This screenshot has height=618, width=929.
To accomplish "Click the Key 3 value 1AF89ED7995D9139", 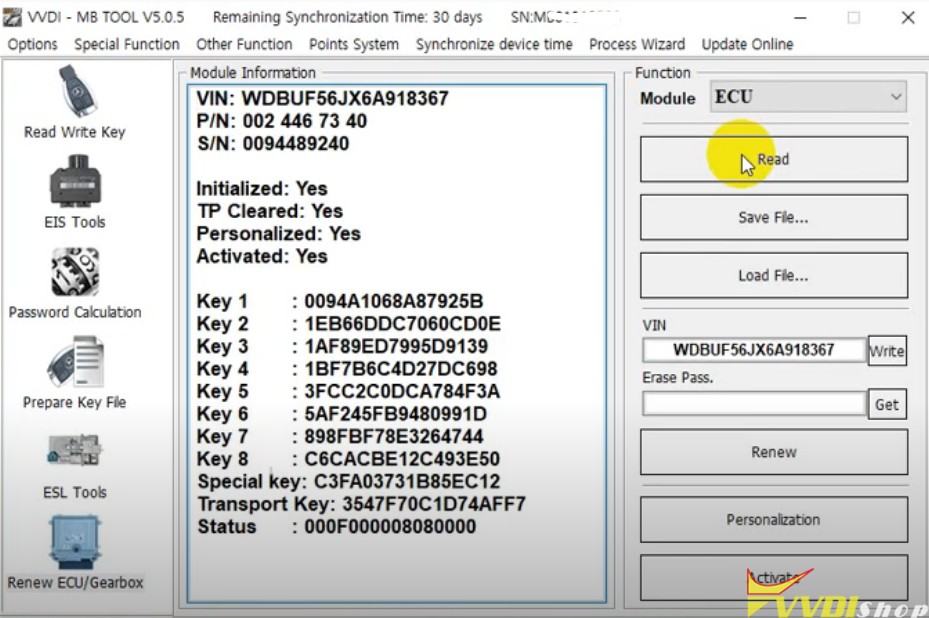I will pos(396,346).
